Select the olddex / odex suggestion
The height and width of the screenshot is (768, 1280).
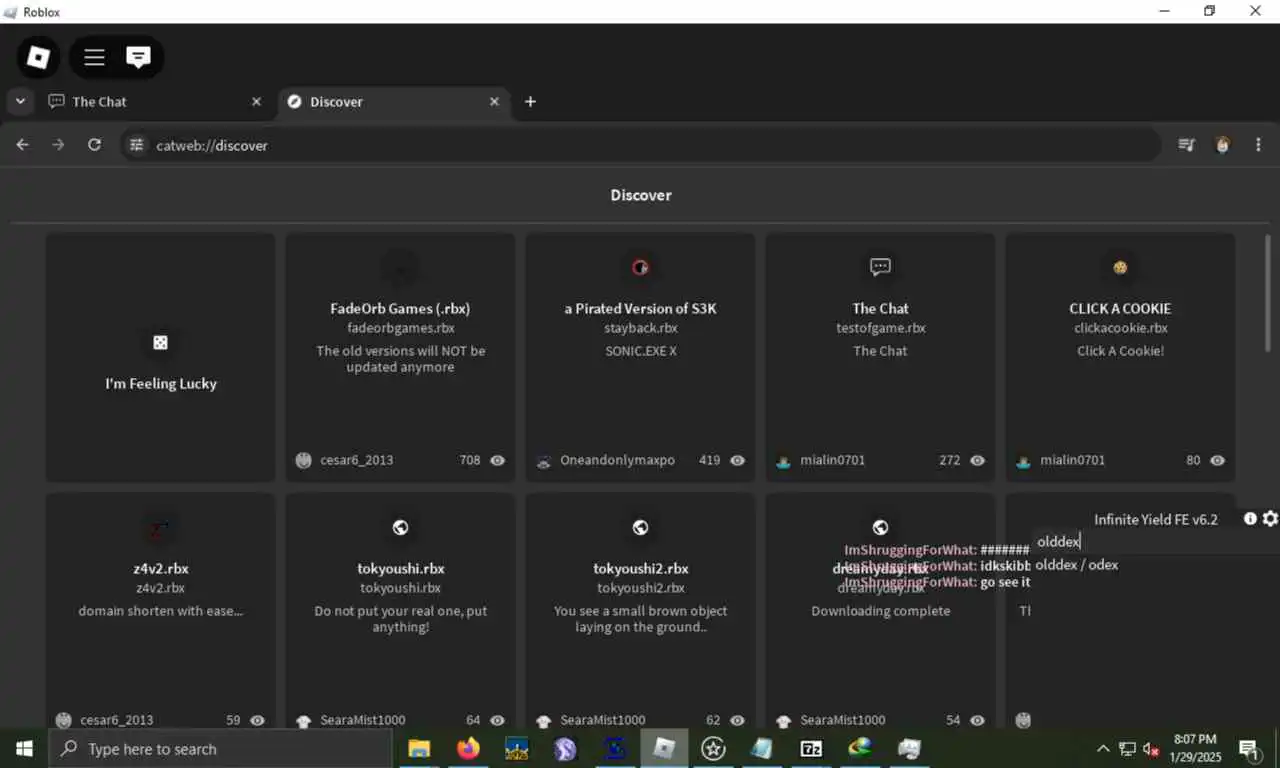click(1077, 565)
